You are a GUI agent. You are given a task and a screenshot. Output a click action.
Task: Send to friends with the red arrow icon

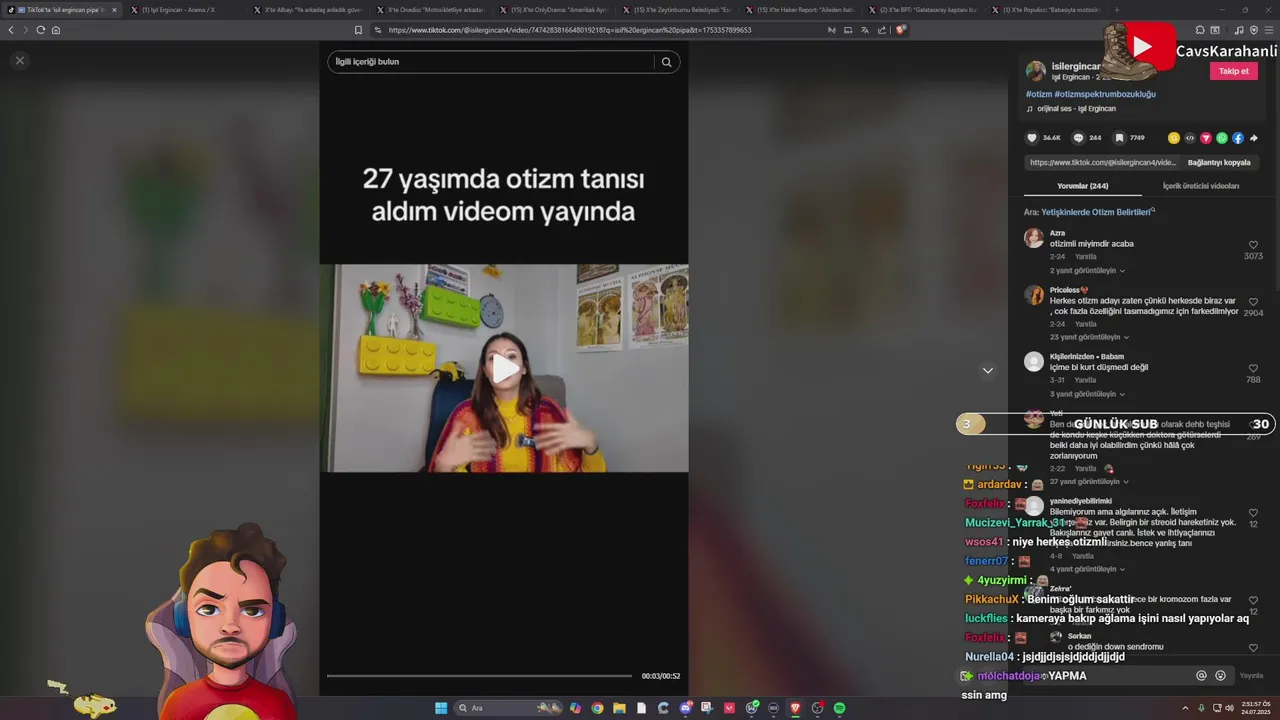click(1206, 138)
